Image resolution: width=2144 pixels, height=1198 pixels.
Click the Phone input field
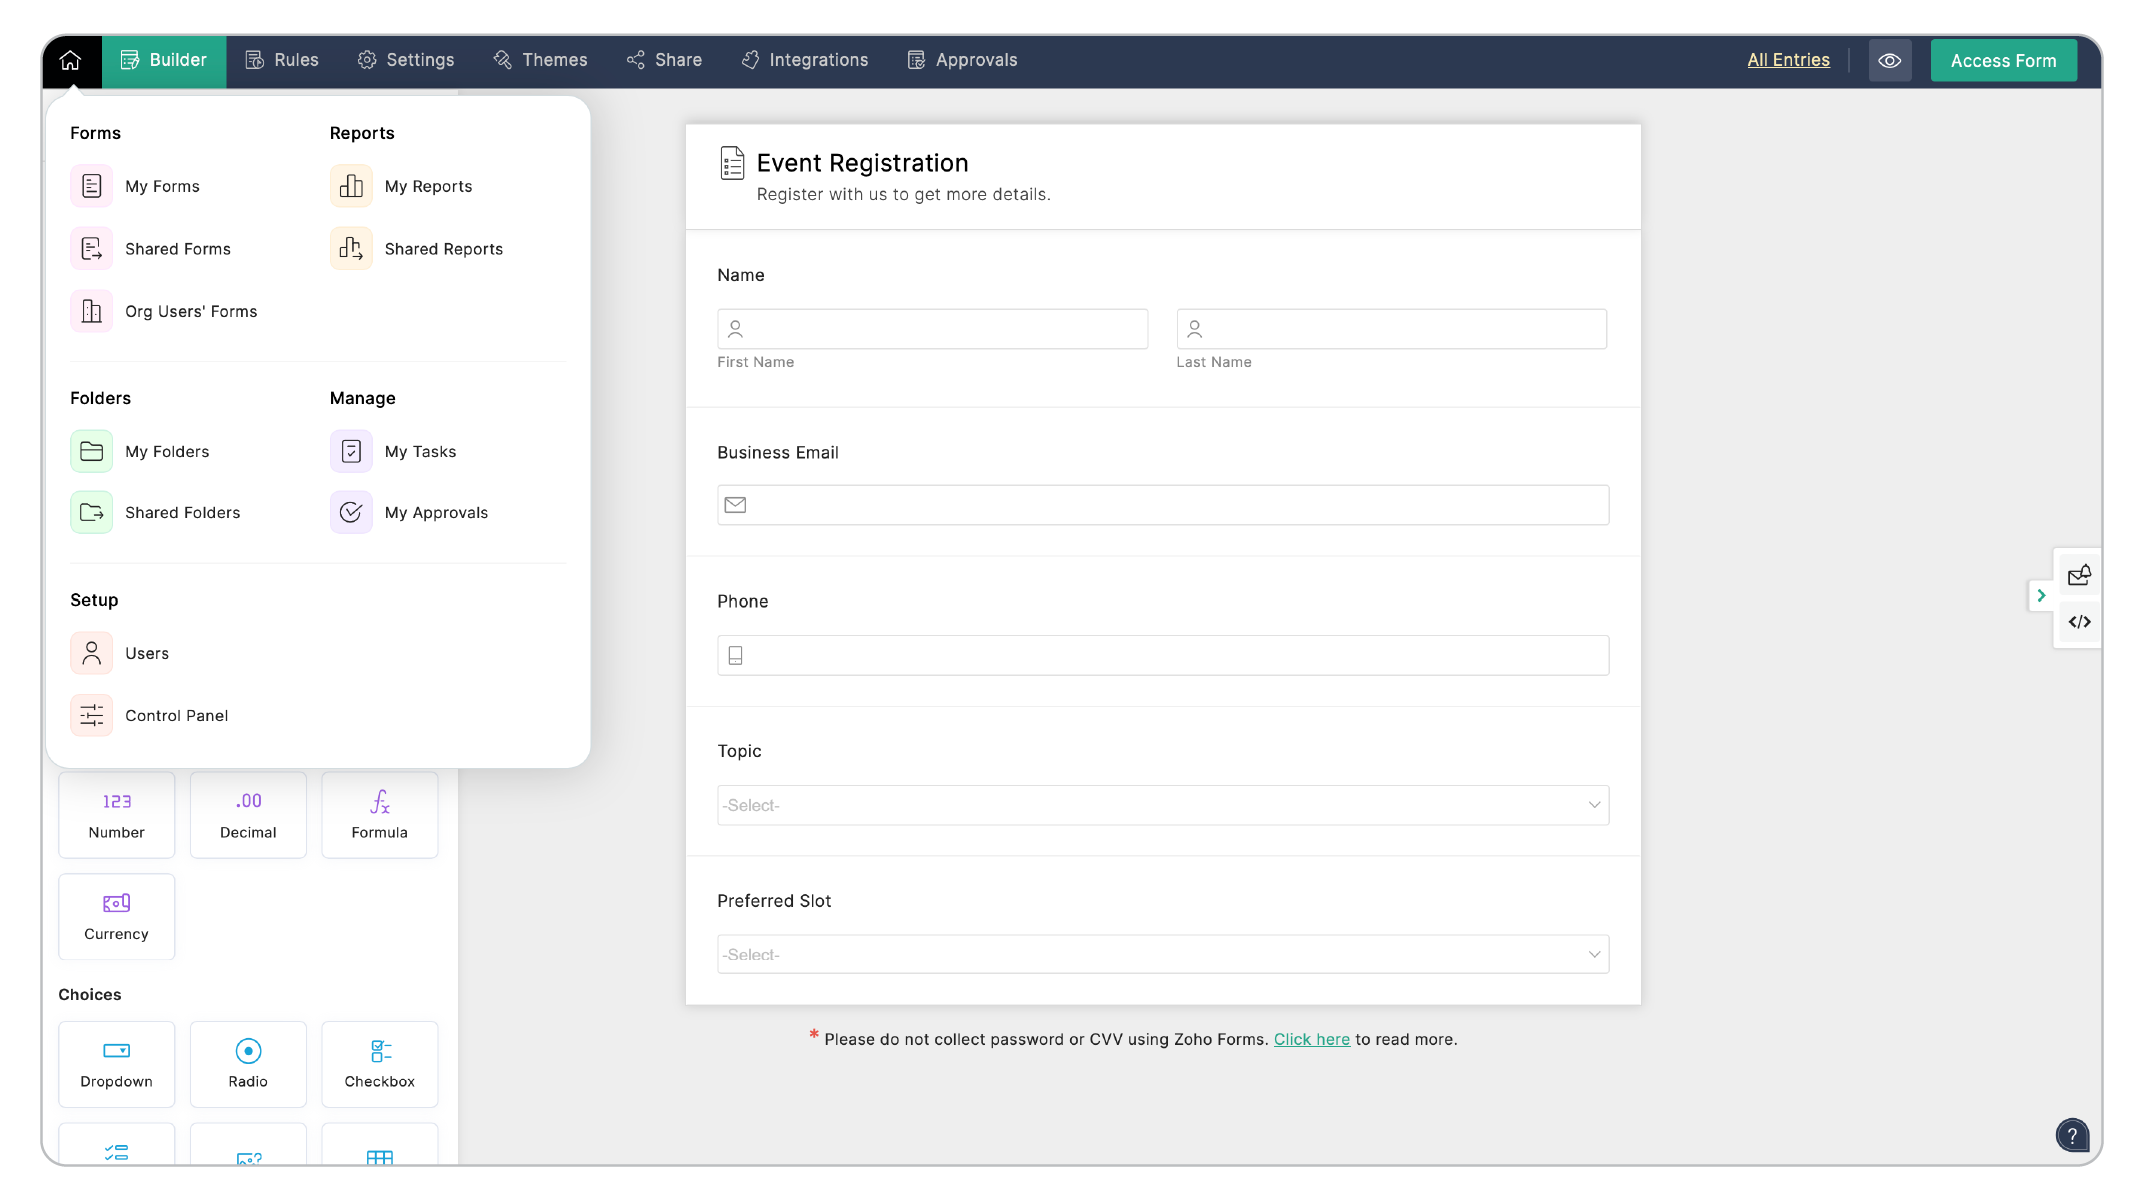pyautogui.click(x=1163, y=655)
